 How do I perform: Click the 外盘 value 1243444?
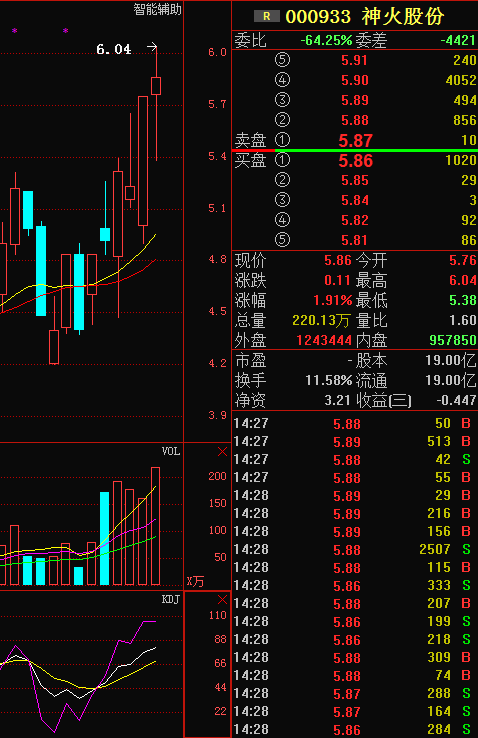pyautogui.click(x=324, y=340)
